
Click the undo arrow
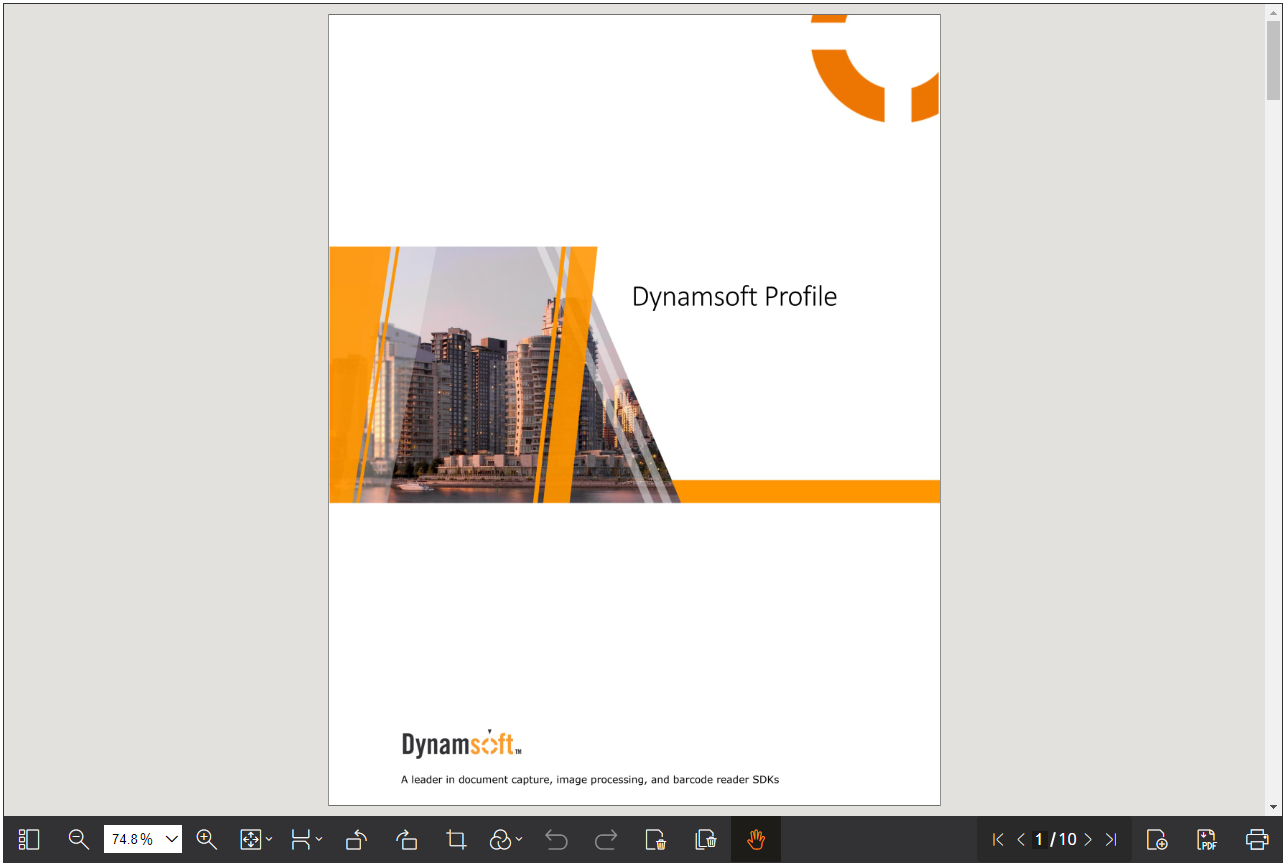(x=556, y=840)
